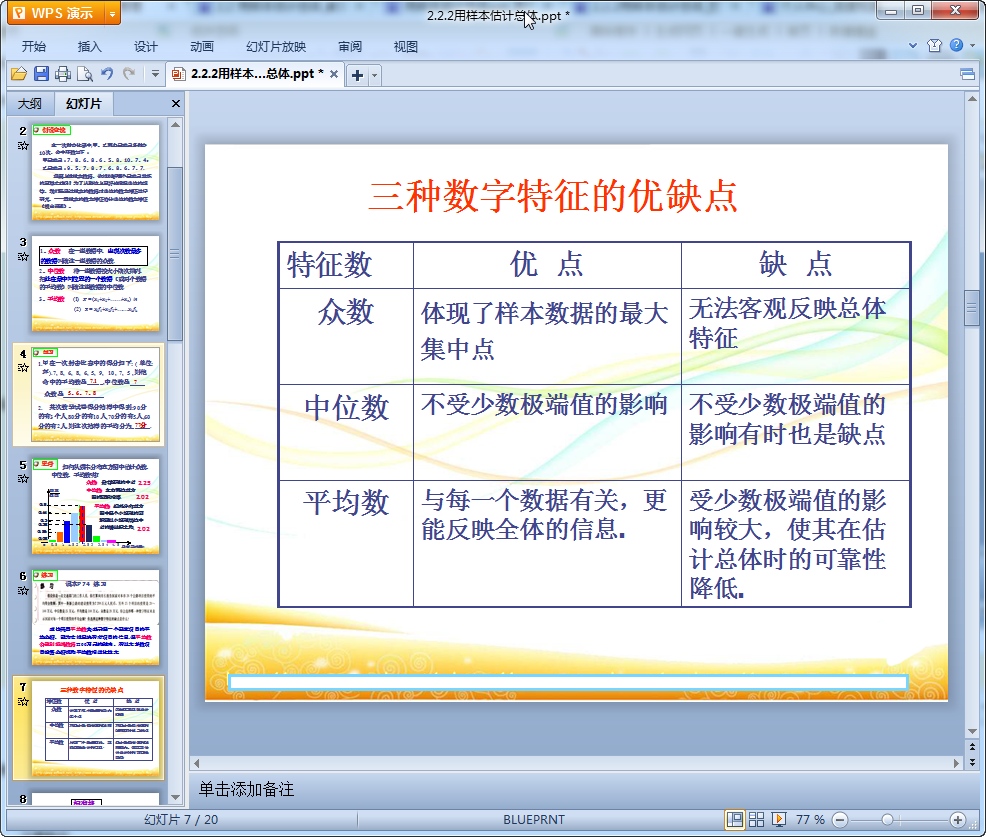Switch to slide sorter view

coord(756,819)
